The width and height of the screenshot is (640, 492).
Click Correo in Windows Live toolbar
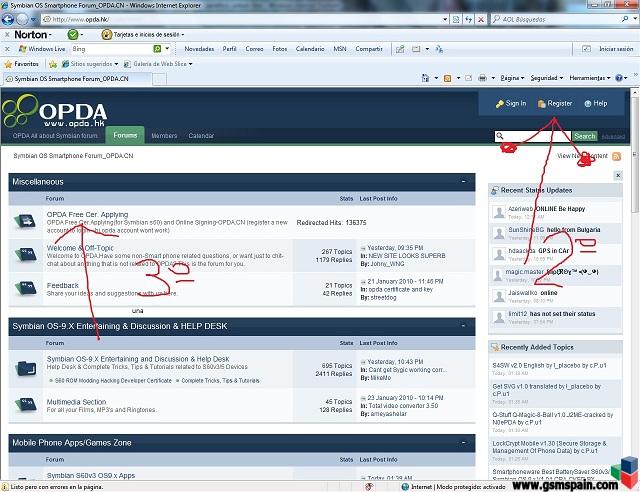[x=254, y=49]
